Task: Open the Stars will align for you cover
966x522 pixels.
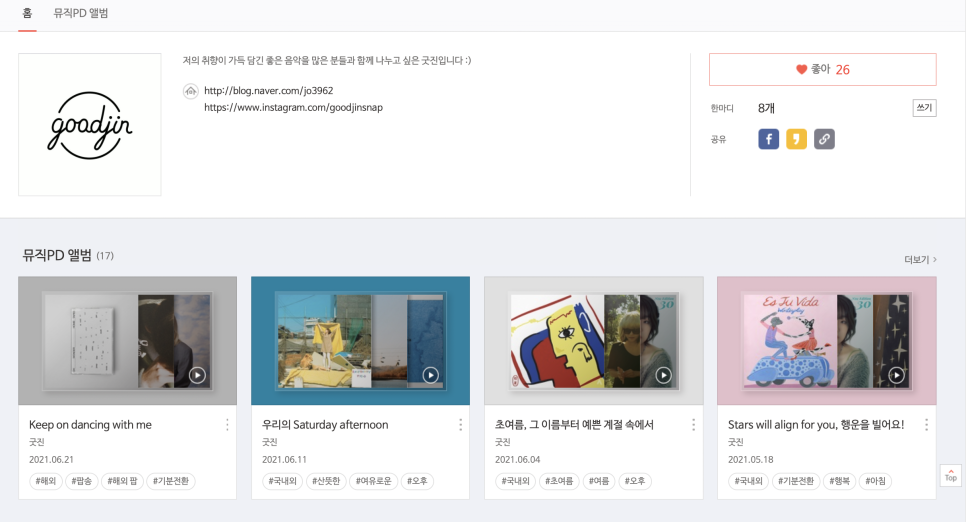Action: [827, 341]
